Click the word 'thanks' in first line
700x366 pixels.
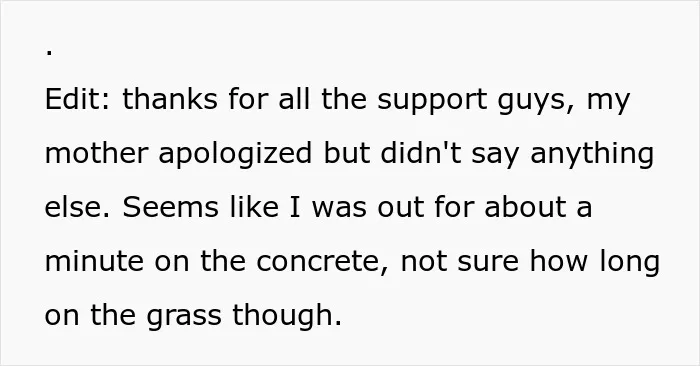tap(170, 99)
